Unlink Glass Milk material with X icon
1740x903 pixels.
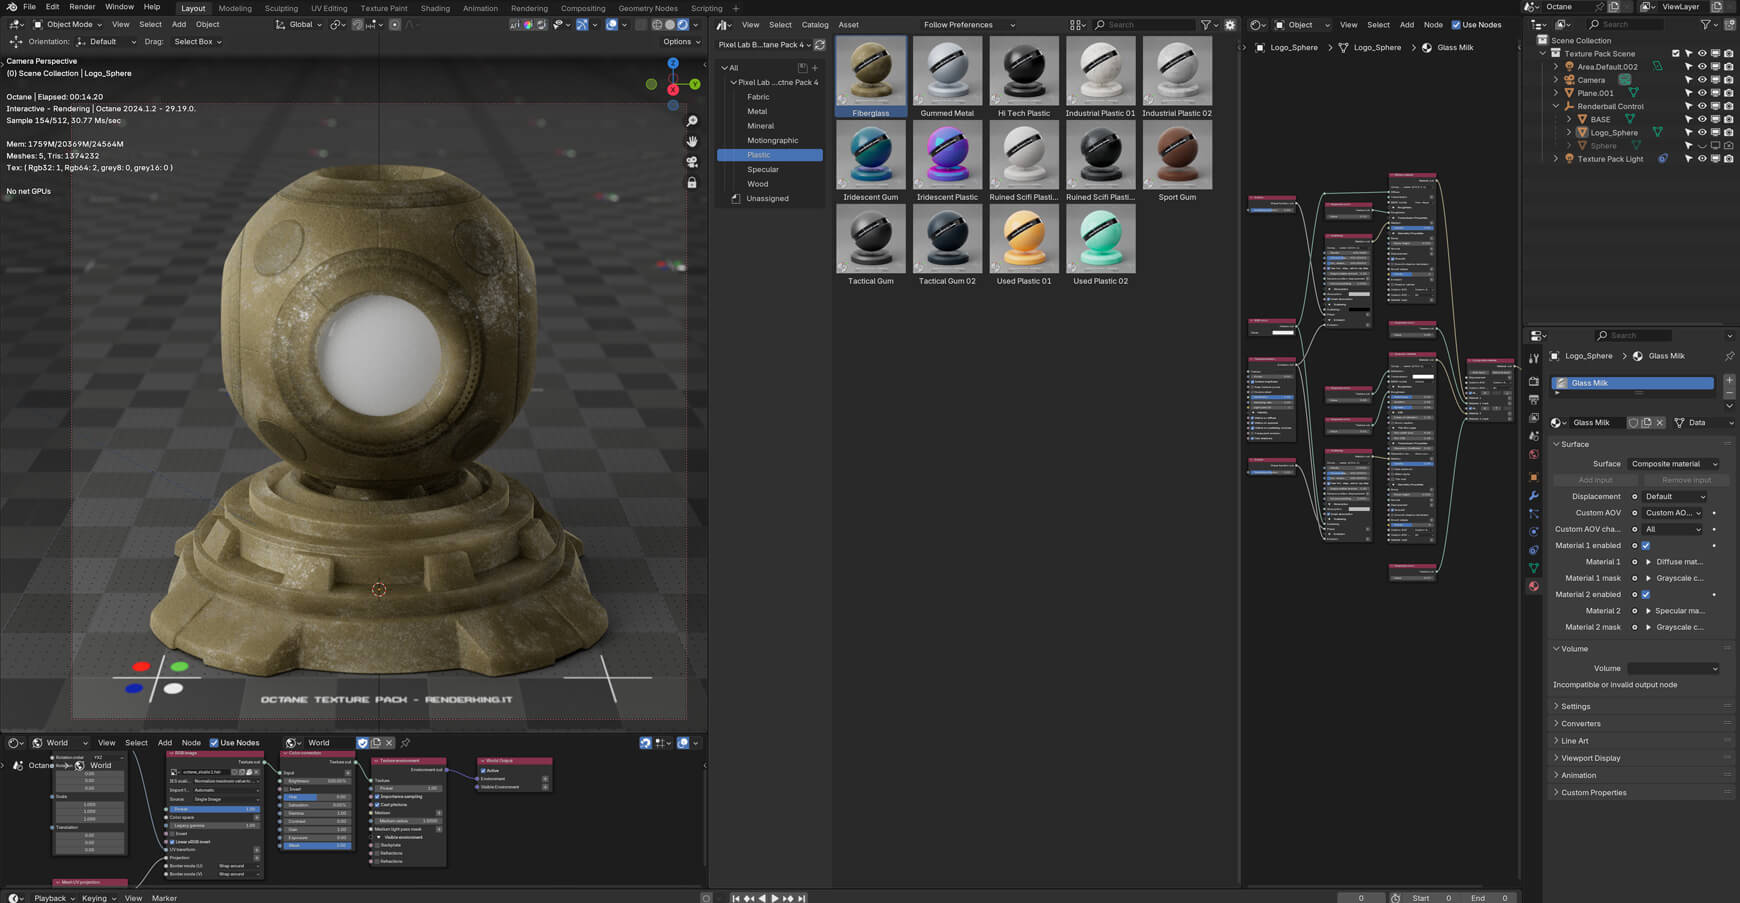tap(1660, 423)
